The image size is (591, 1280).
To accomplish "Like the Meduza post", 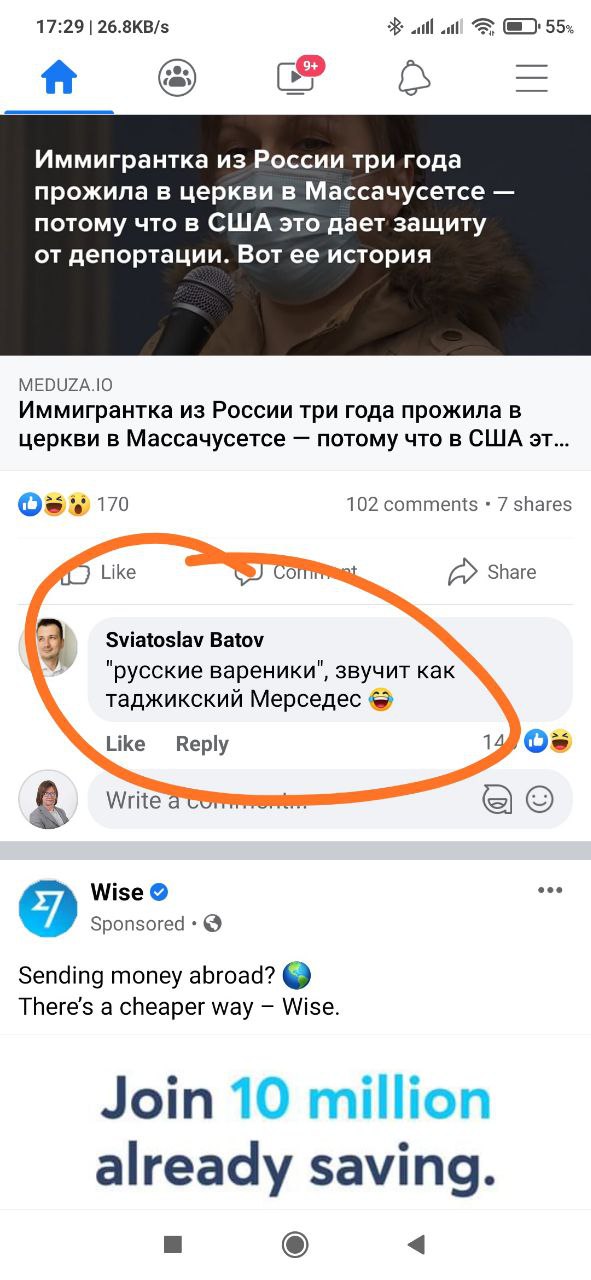I will (100, 572).
